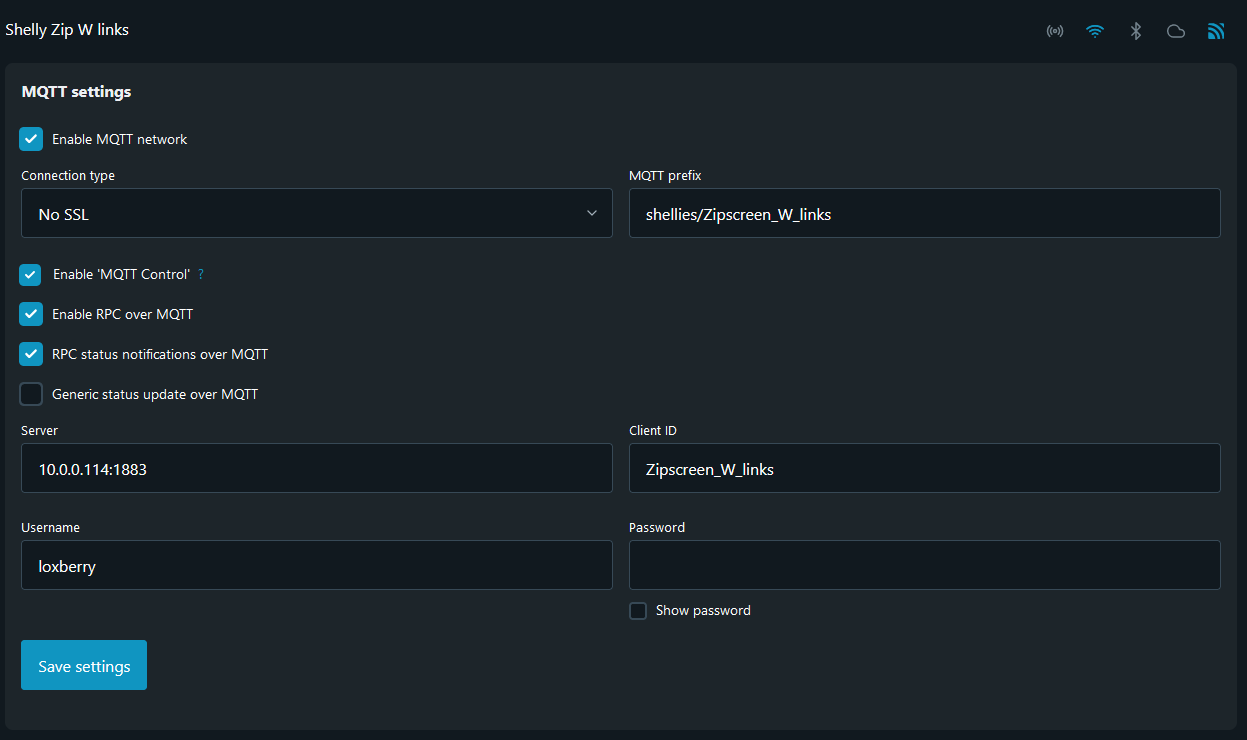Viewport: 1247px width, 740px height.
Task: Toggle Enable RPC over MQTT
Action: [x=32, y=314]
